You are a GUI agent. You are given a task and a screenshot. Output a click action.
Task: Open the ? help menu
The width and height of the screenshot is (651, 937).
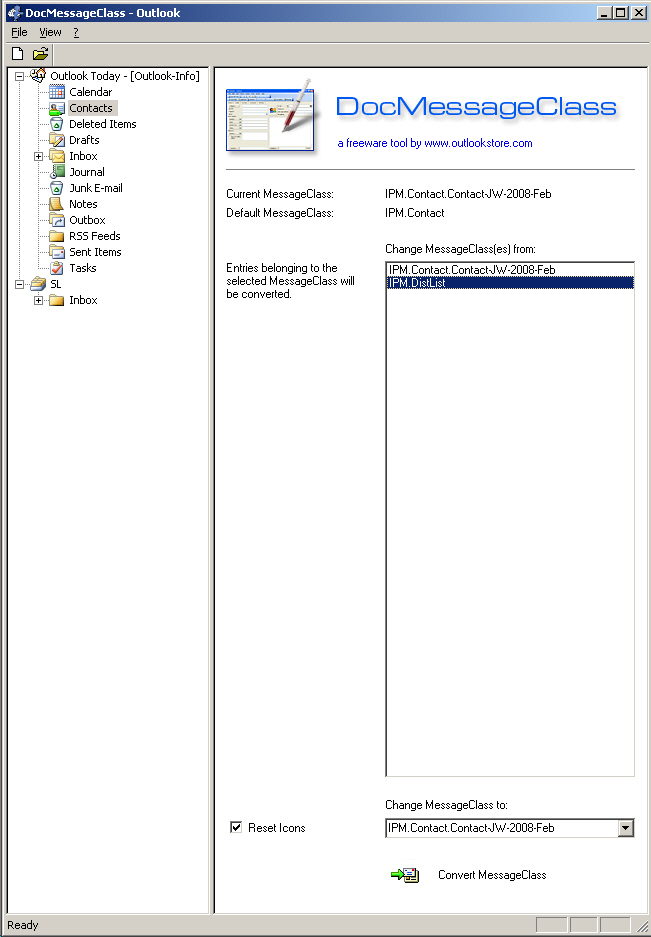click(x=76, y=32)
